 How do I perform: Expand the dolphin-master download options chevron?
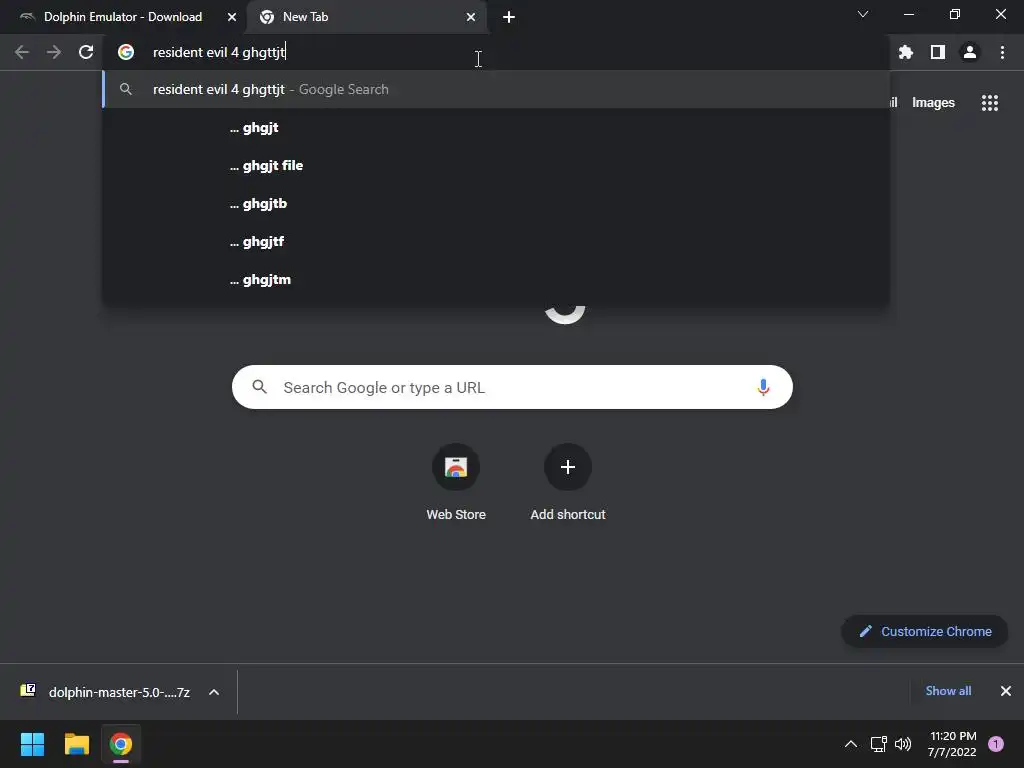pos(214,692)
